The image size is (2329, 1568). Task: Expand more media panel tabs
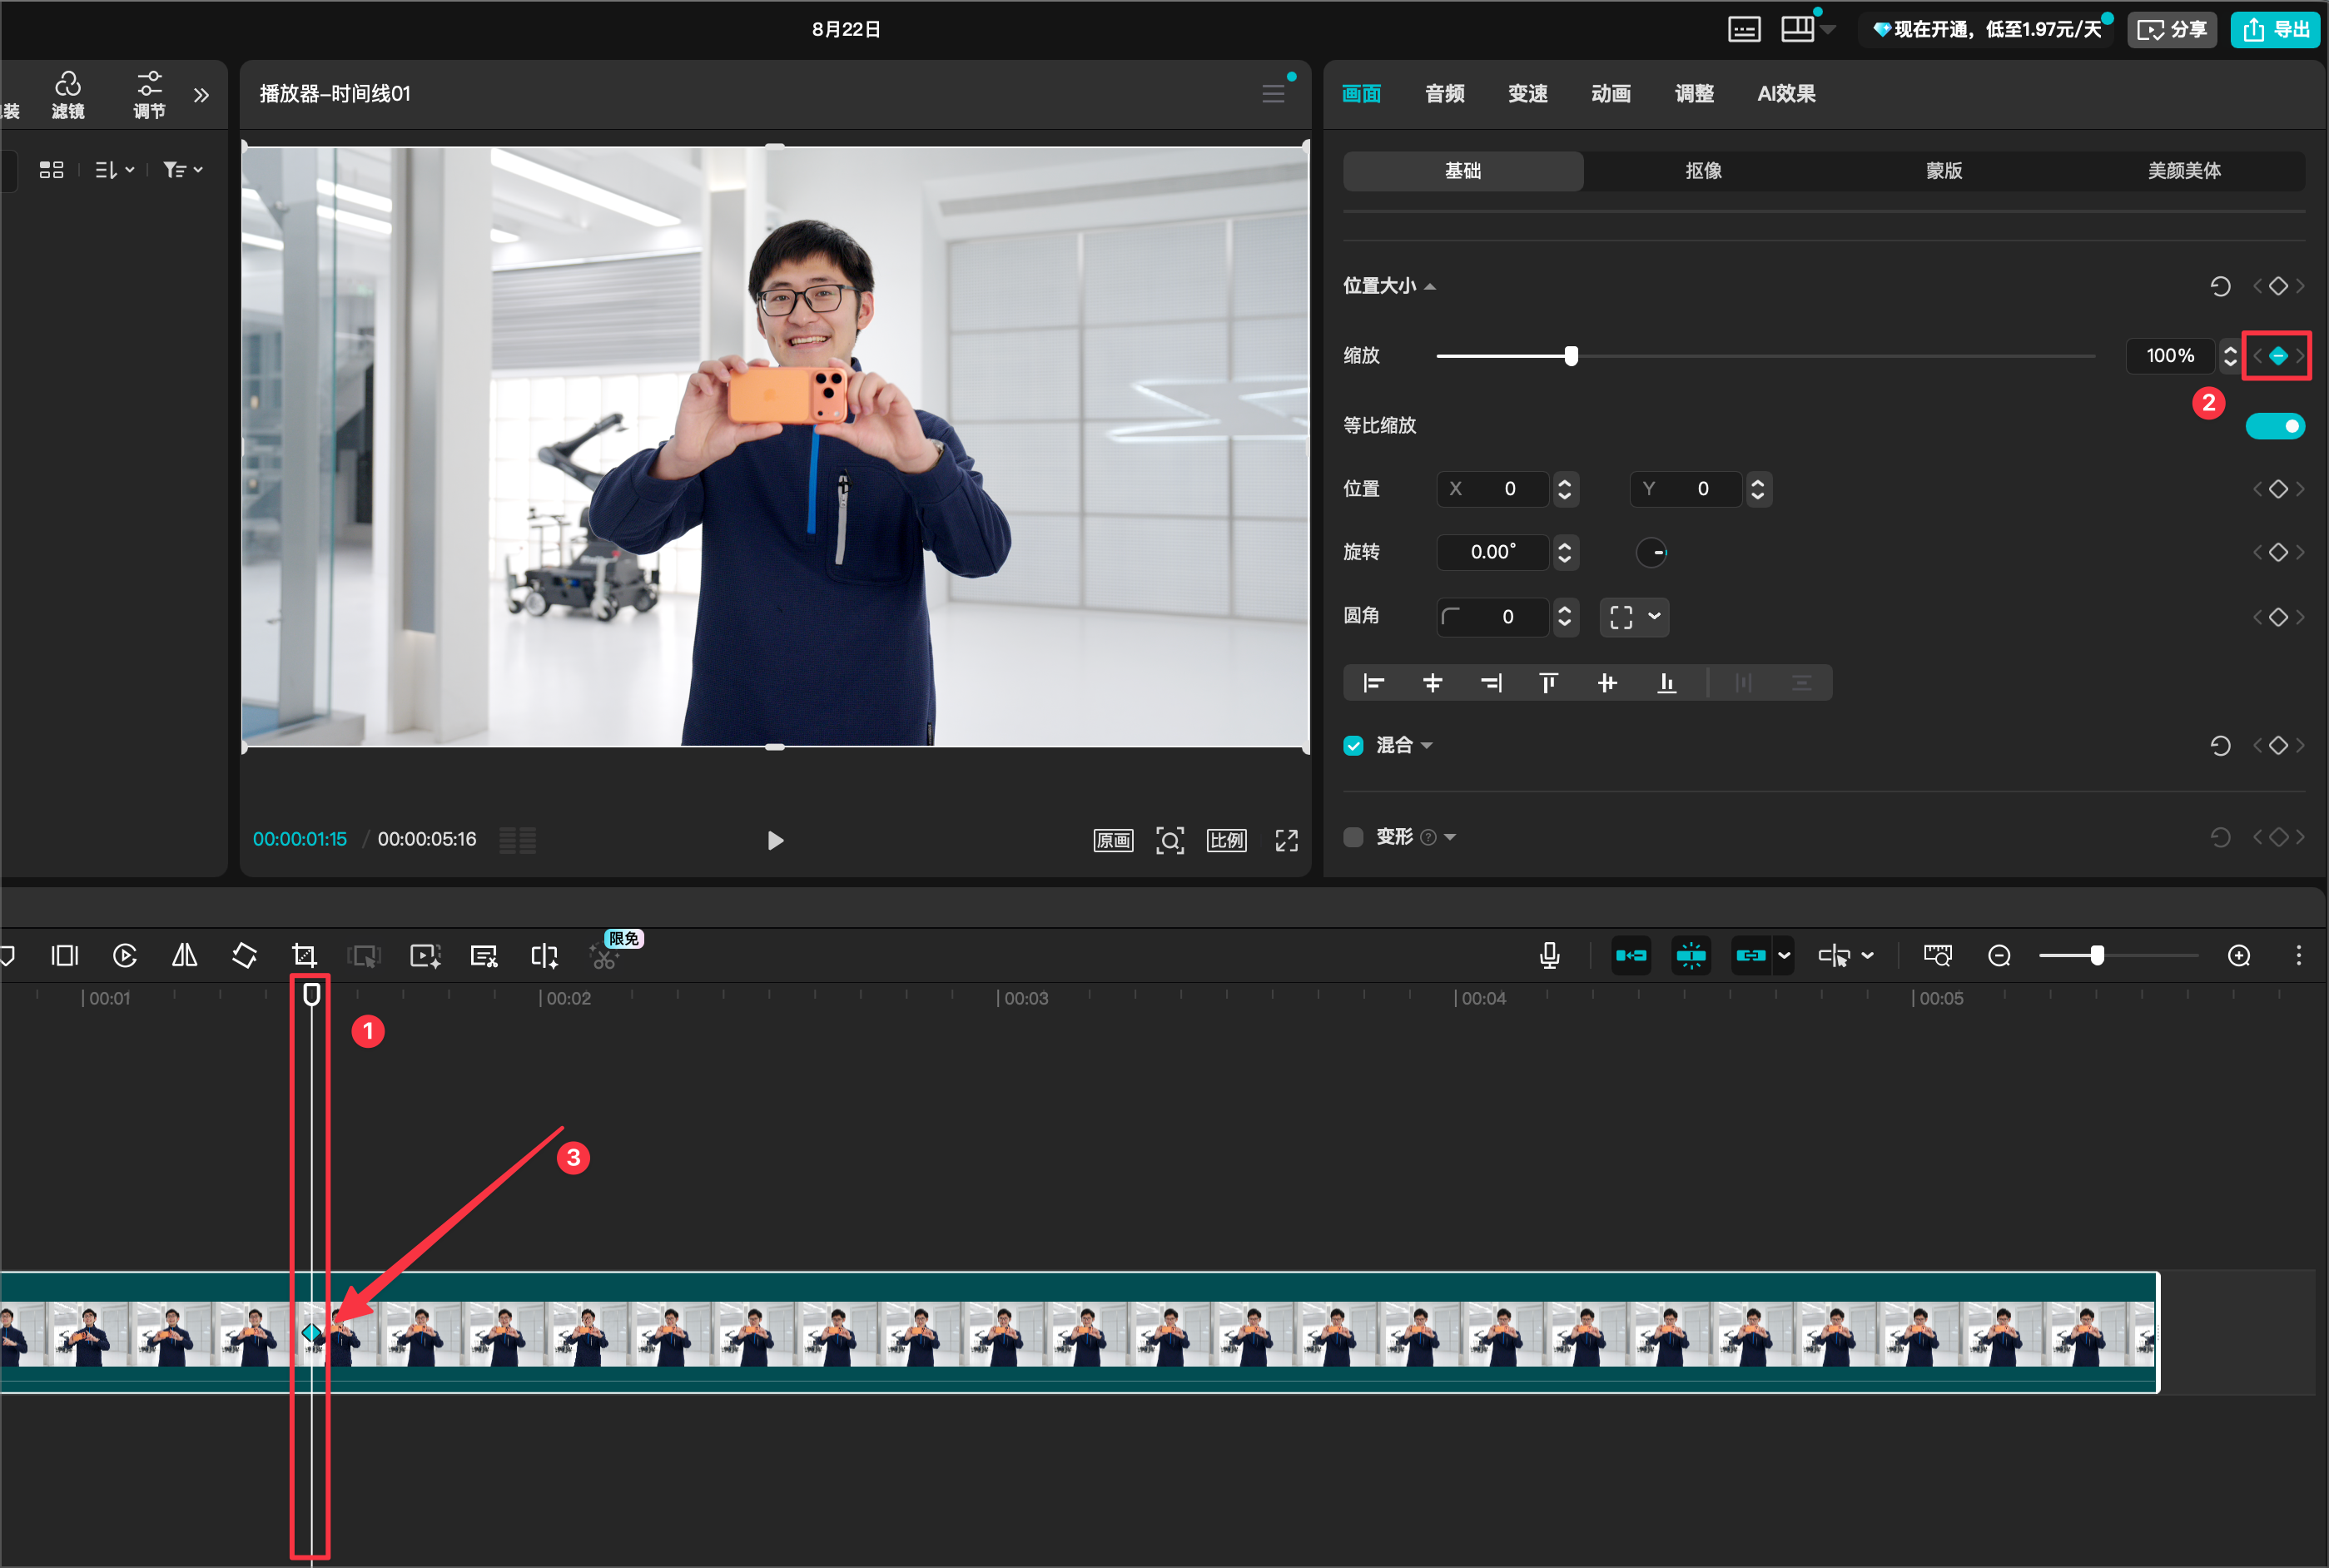pyautogui.click(x=202, y=95)
